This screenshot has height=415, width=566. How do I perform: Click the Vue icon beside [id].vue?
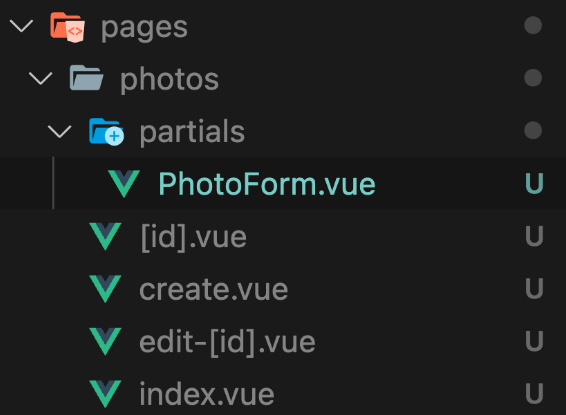click(x=105, y=236)
